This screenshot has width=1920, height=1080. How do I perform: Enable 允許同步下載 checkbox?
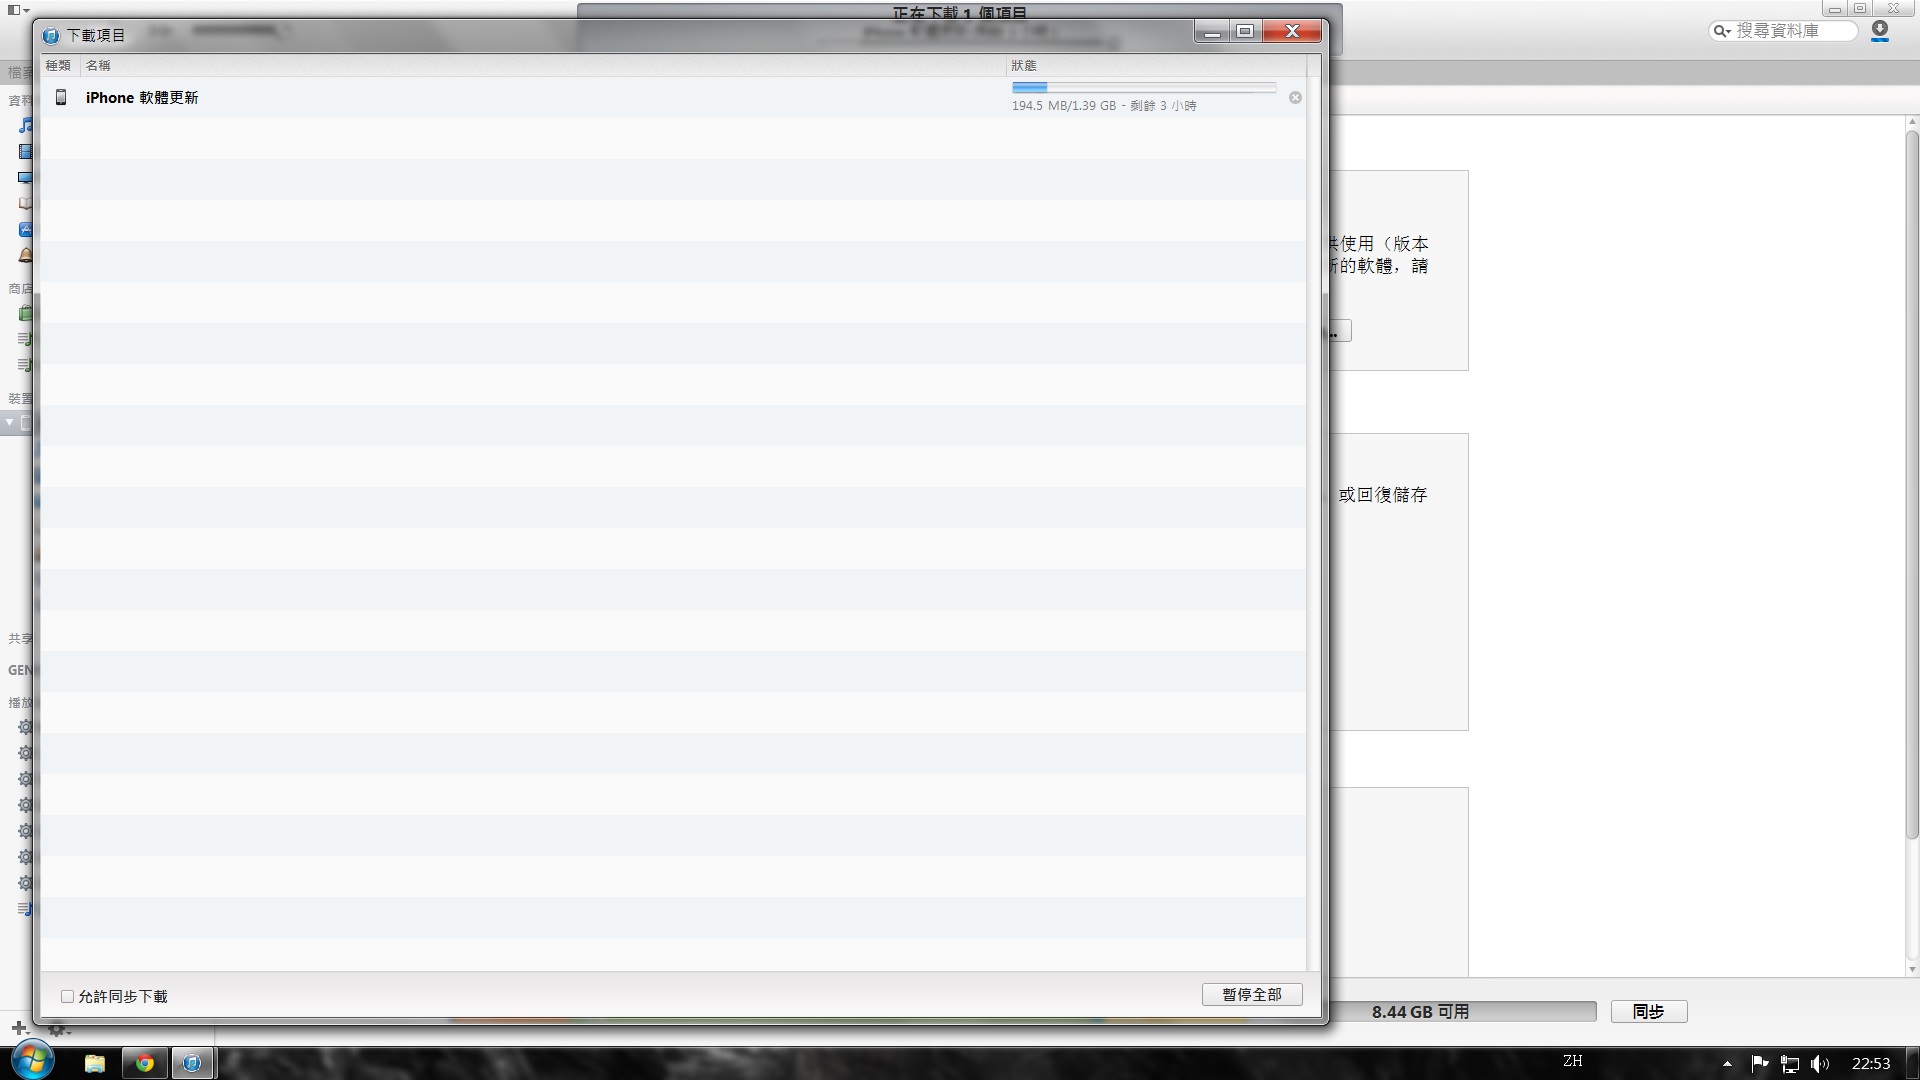[67, 996]
